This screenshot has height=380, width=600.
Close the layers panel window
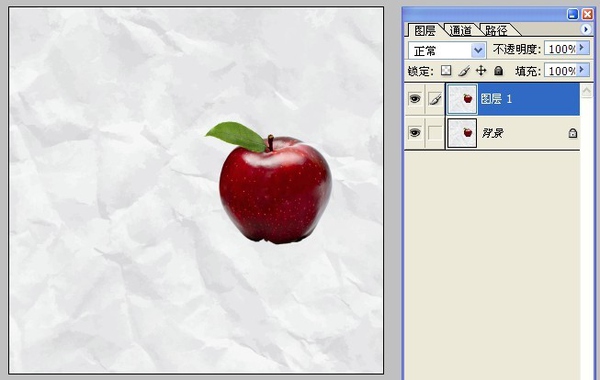tap(587, 15)
